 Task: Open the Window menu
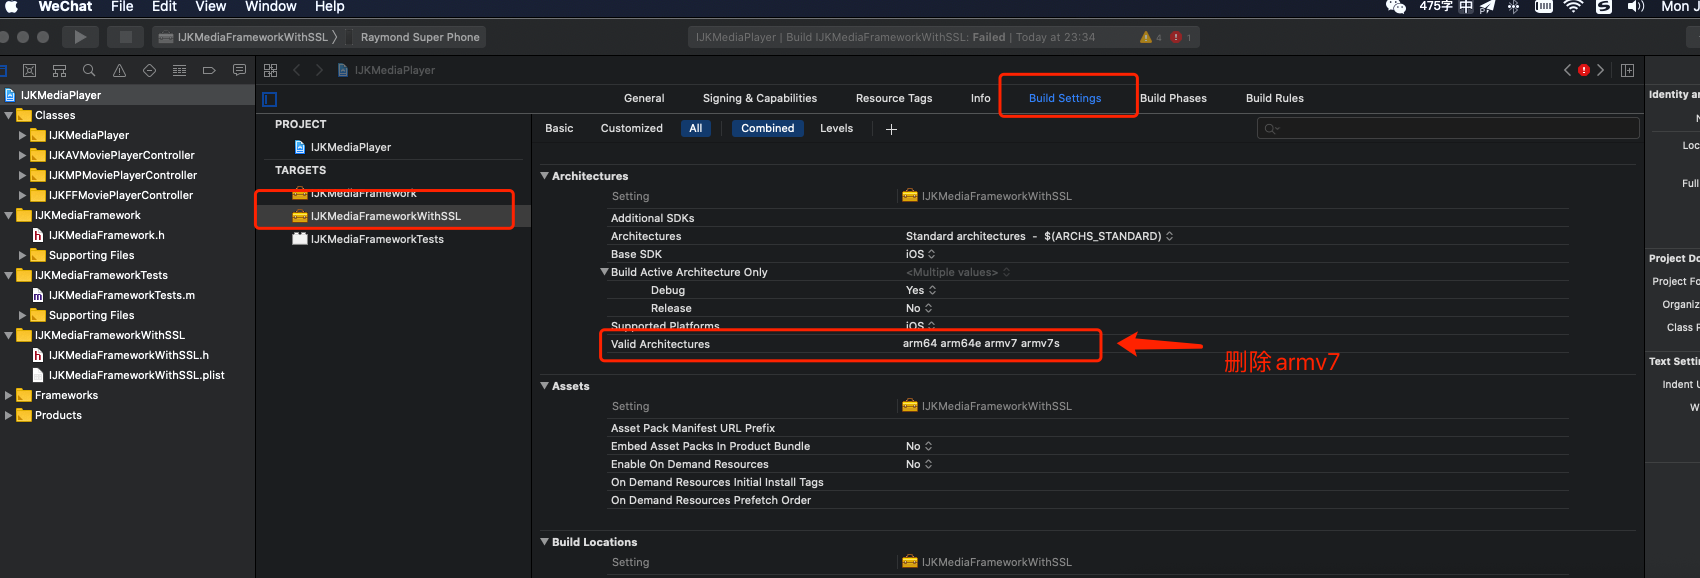271,7
